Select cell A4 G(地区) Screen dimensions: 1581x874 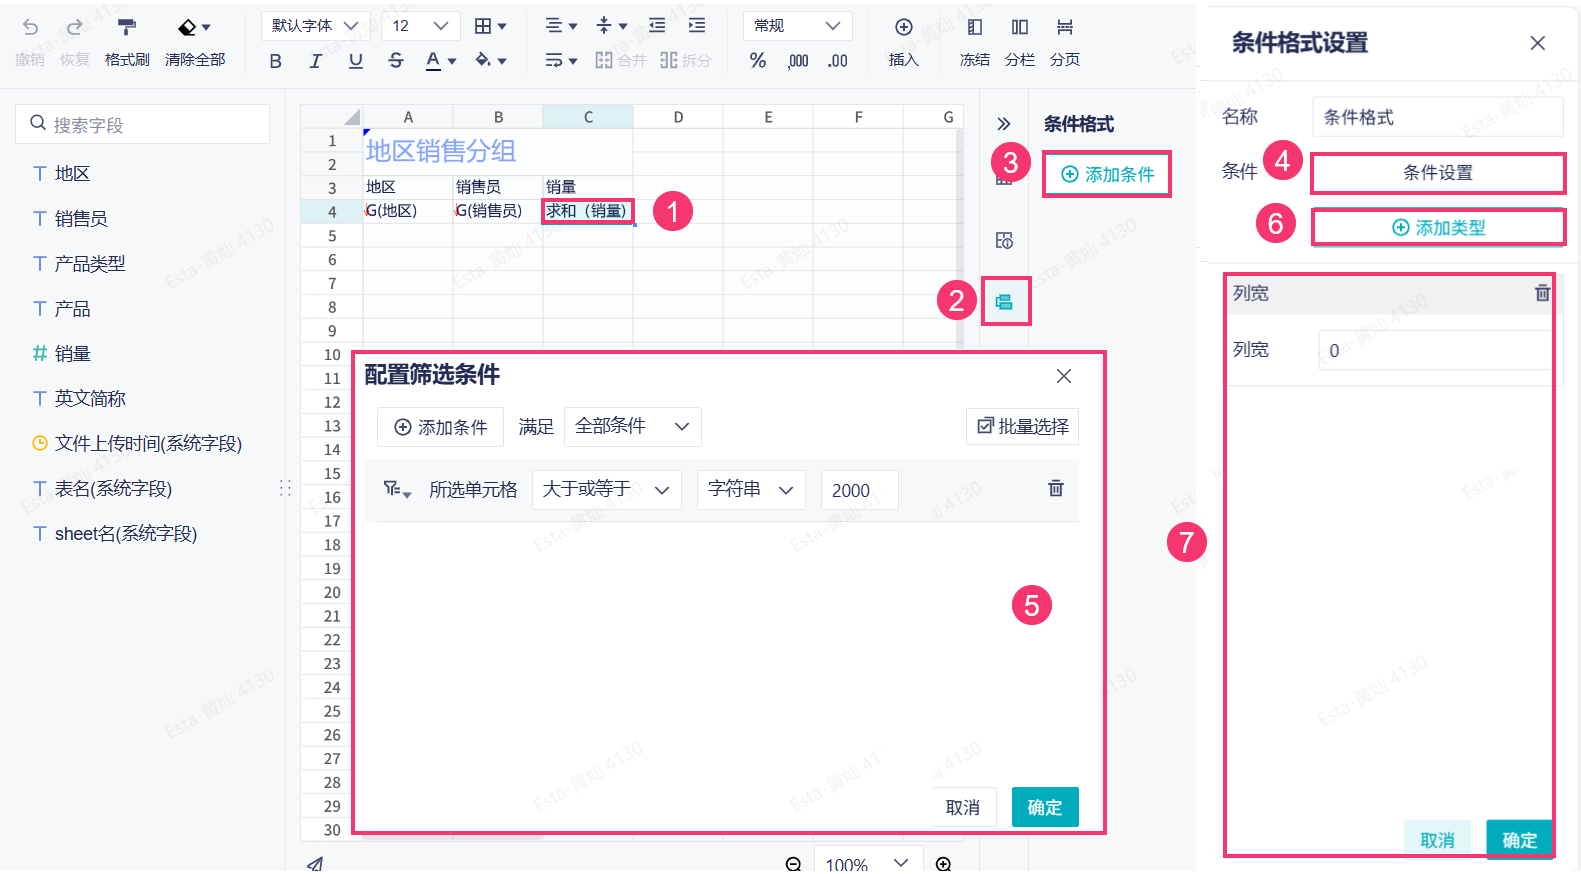(x=408, y=211)
